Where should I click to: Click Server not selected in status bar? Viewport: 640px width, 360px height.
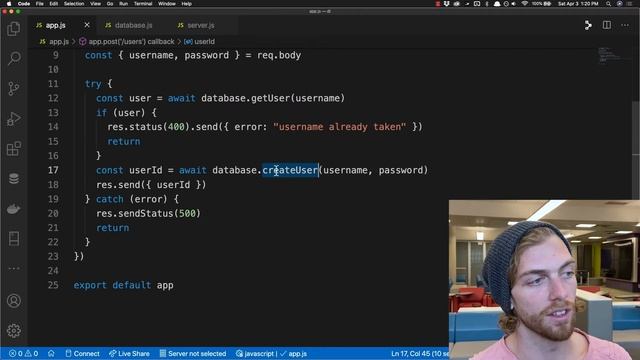pyautogui.click(x=193, y=353)
